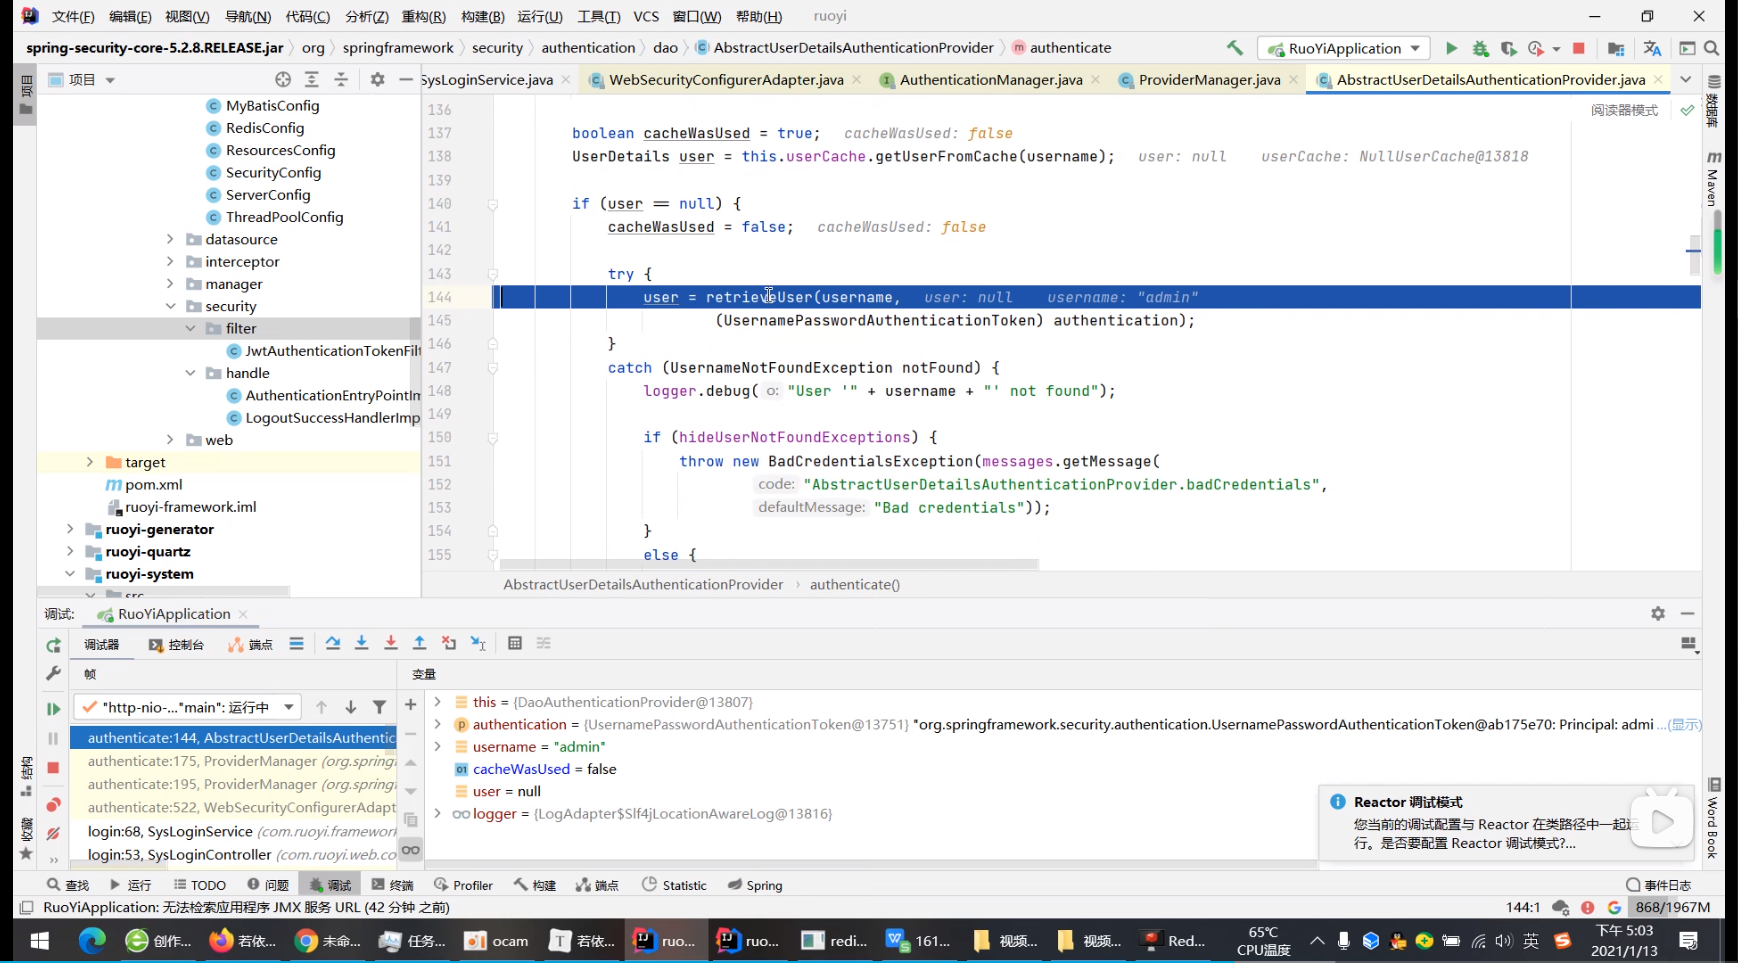Click the Build project hammer icon
The width and height of the screenshot is (1738, 963).
point(1235,48)
